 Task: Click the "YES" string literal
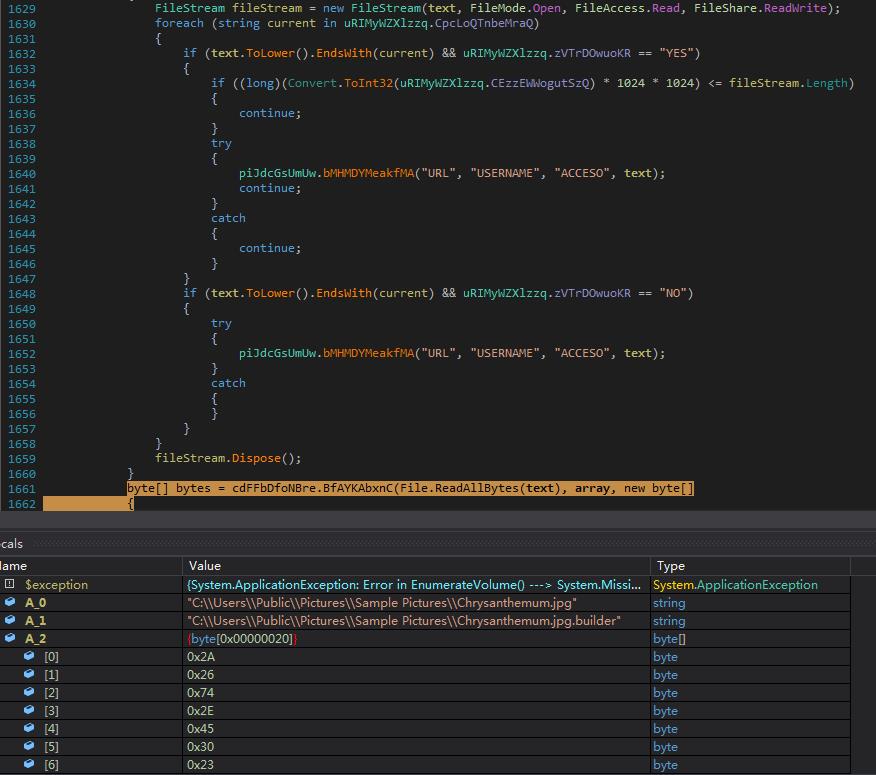(676, 53)
